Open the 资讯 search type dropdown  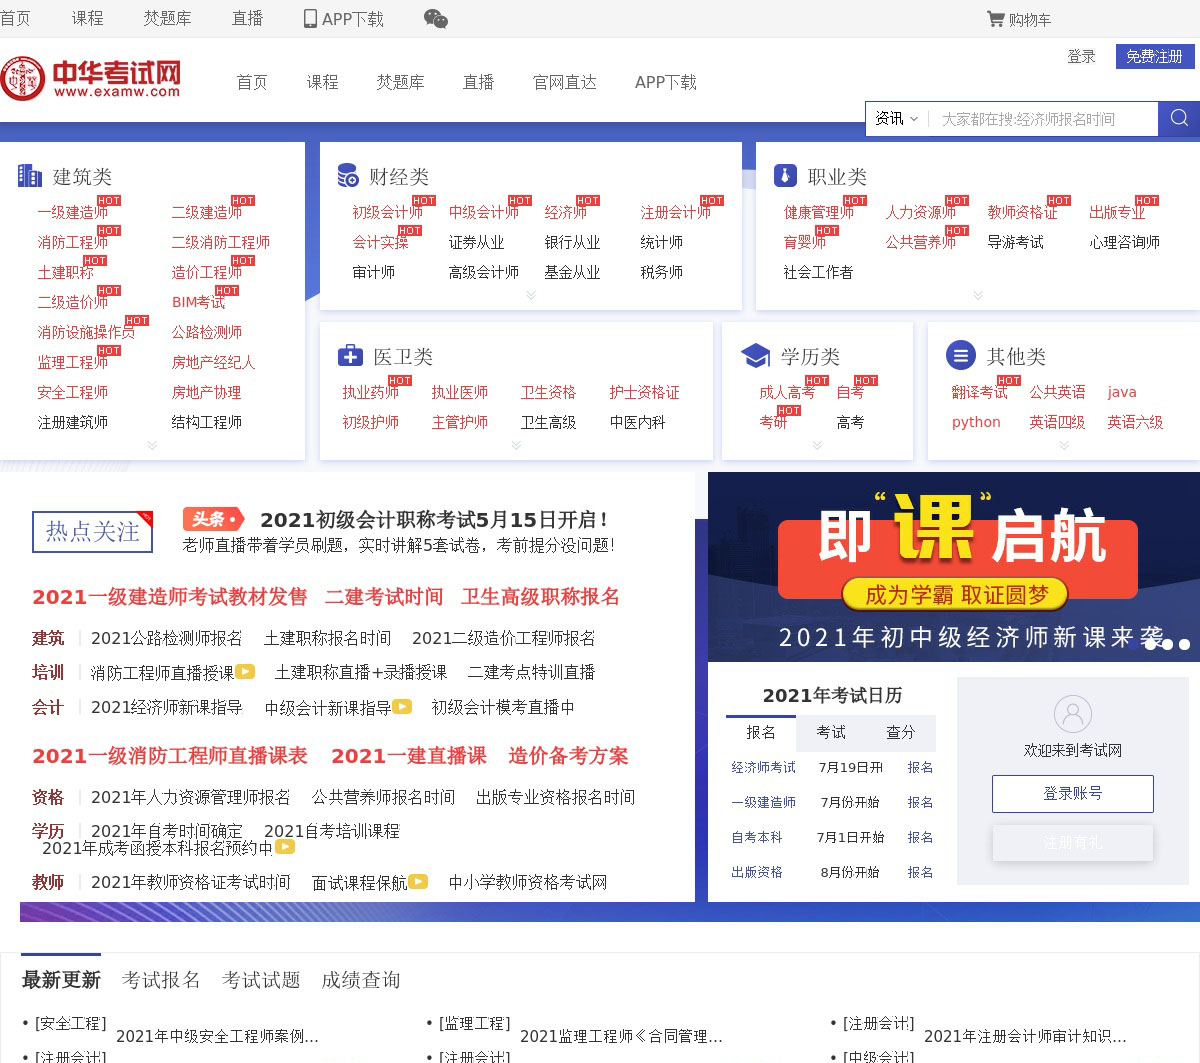click(x=896, y=119)
